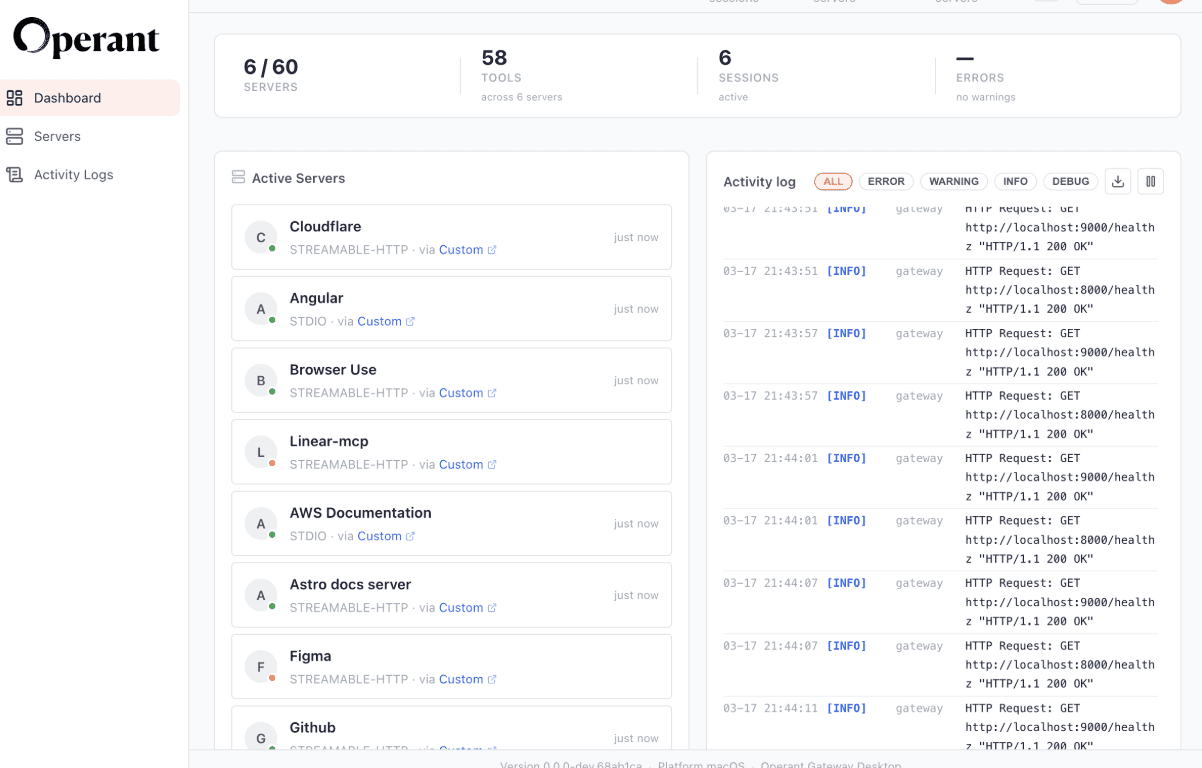
Task: Click Custom link under AWS Documentation
Action: (x=379, y=536)
